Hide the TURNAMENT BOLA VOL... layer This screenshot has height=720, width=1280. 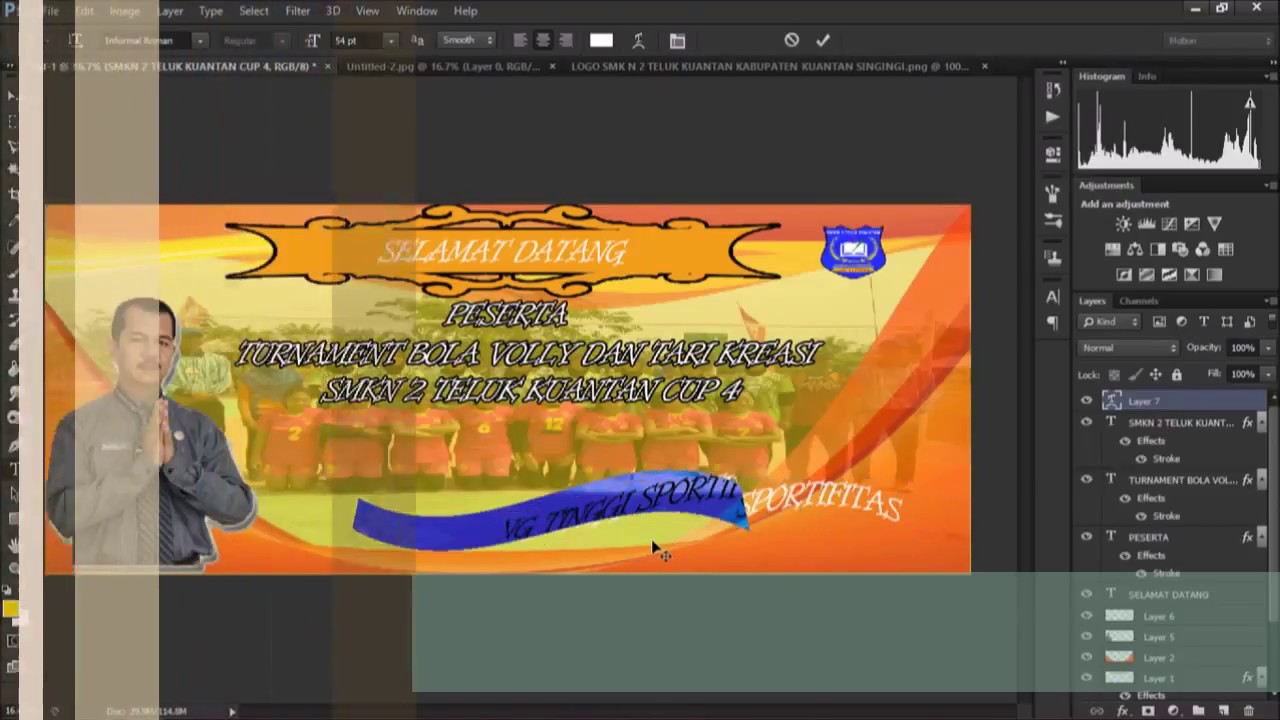(x=1086, y=480)
